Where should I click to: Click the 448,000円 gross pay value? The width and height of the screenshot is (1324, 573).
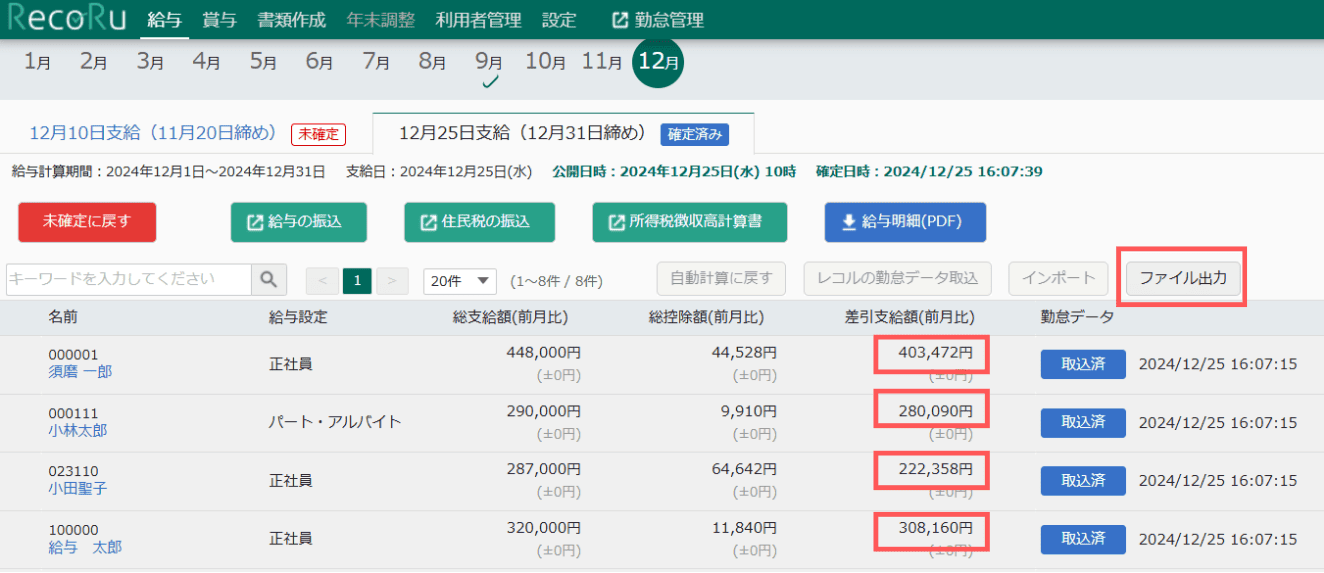pyautogui.click(x=543, y=353)
